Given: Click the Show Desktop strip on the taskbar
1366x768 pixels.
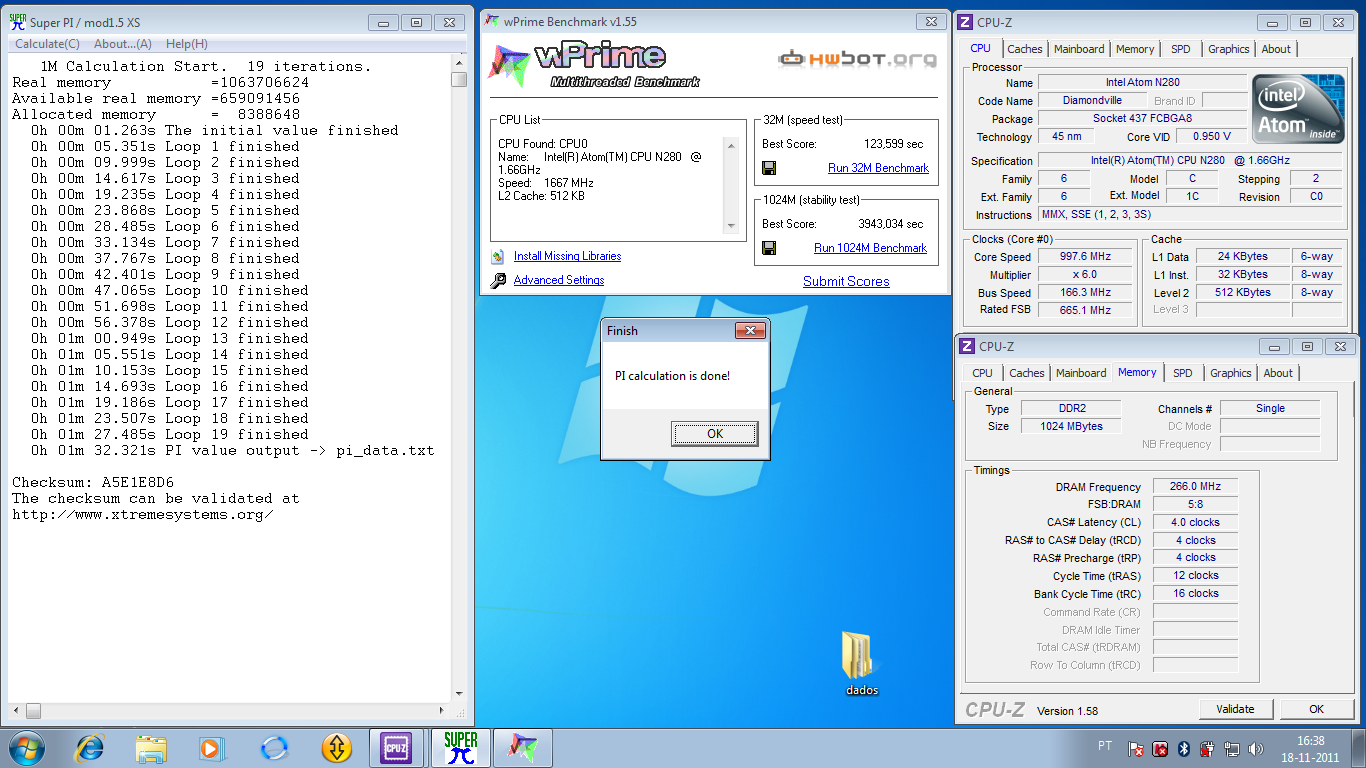Looking at the screenshot, I should [x=1359, y=748].
